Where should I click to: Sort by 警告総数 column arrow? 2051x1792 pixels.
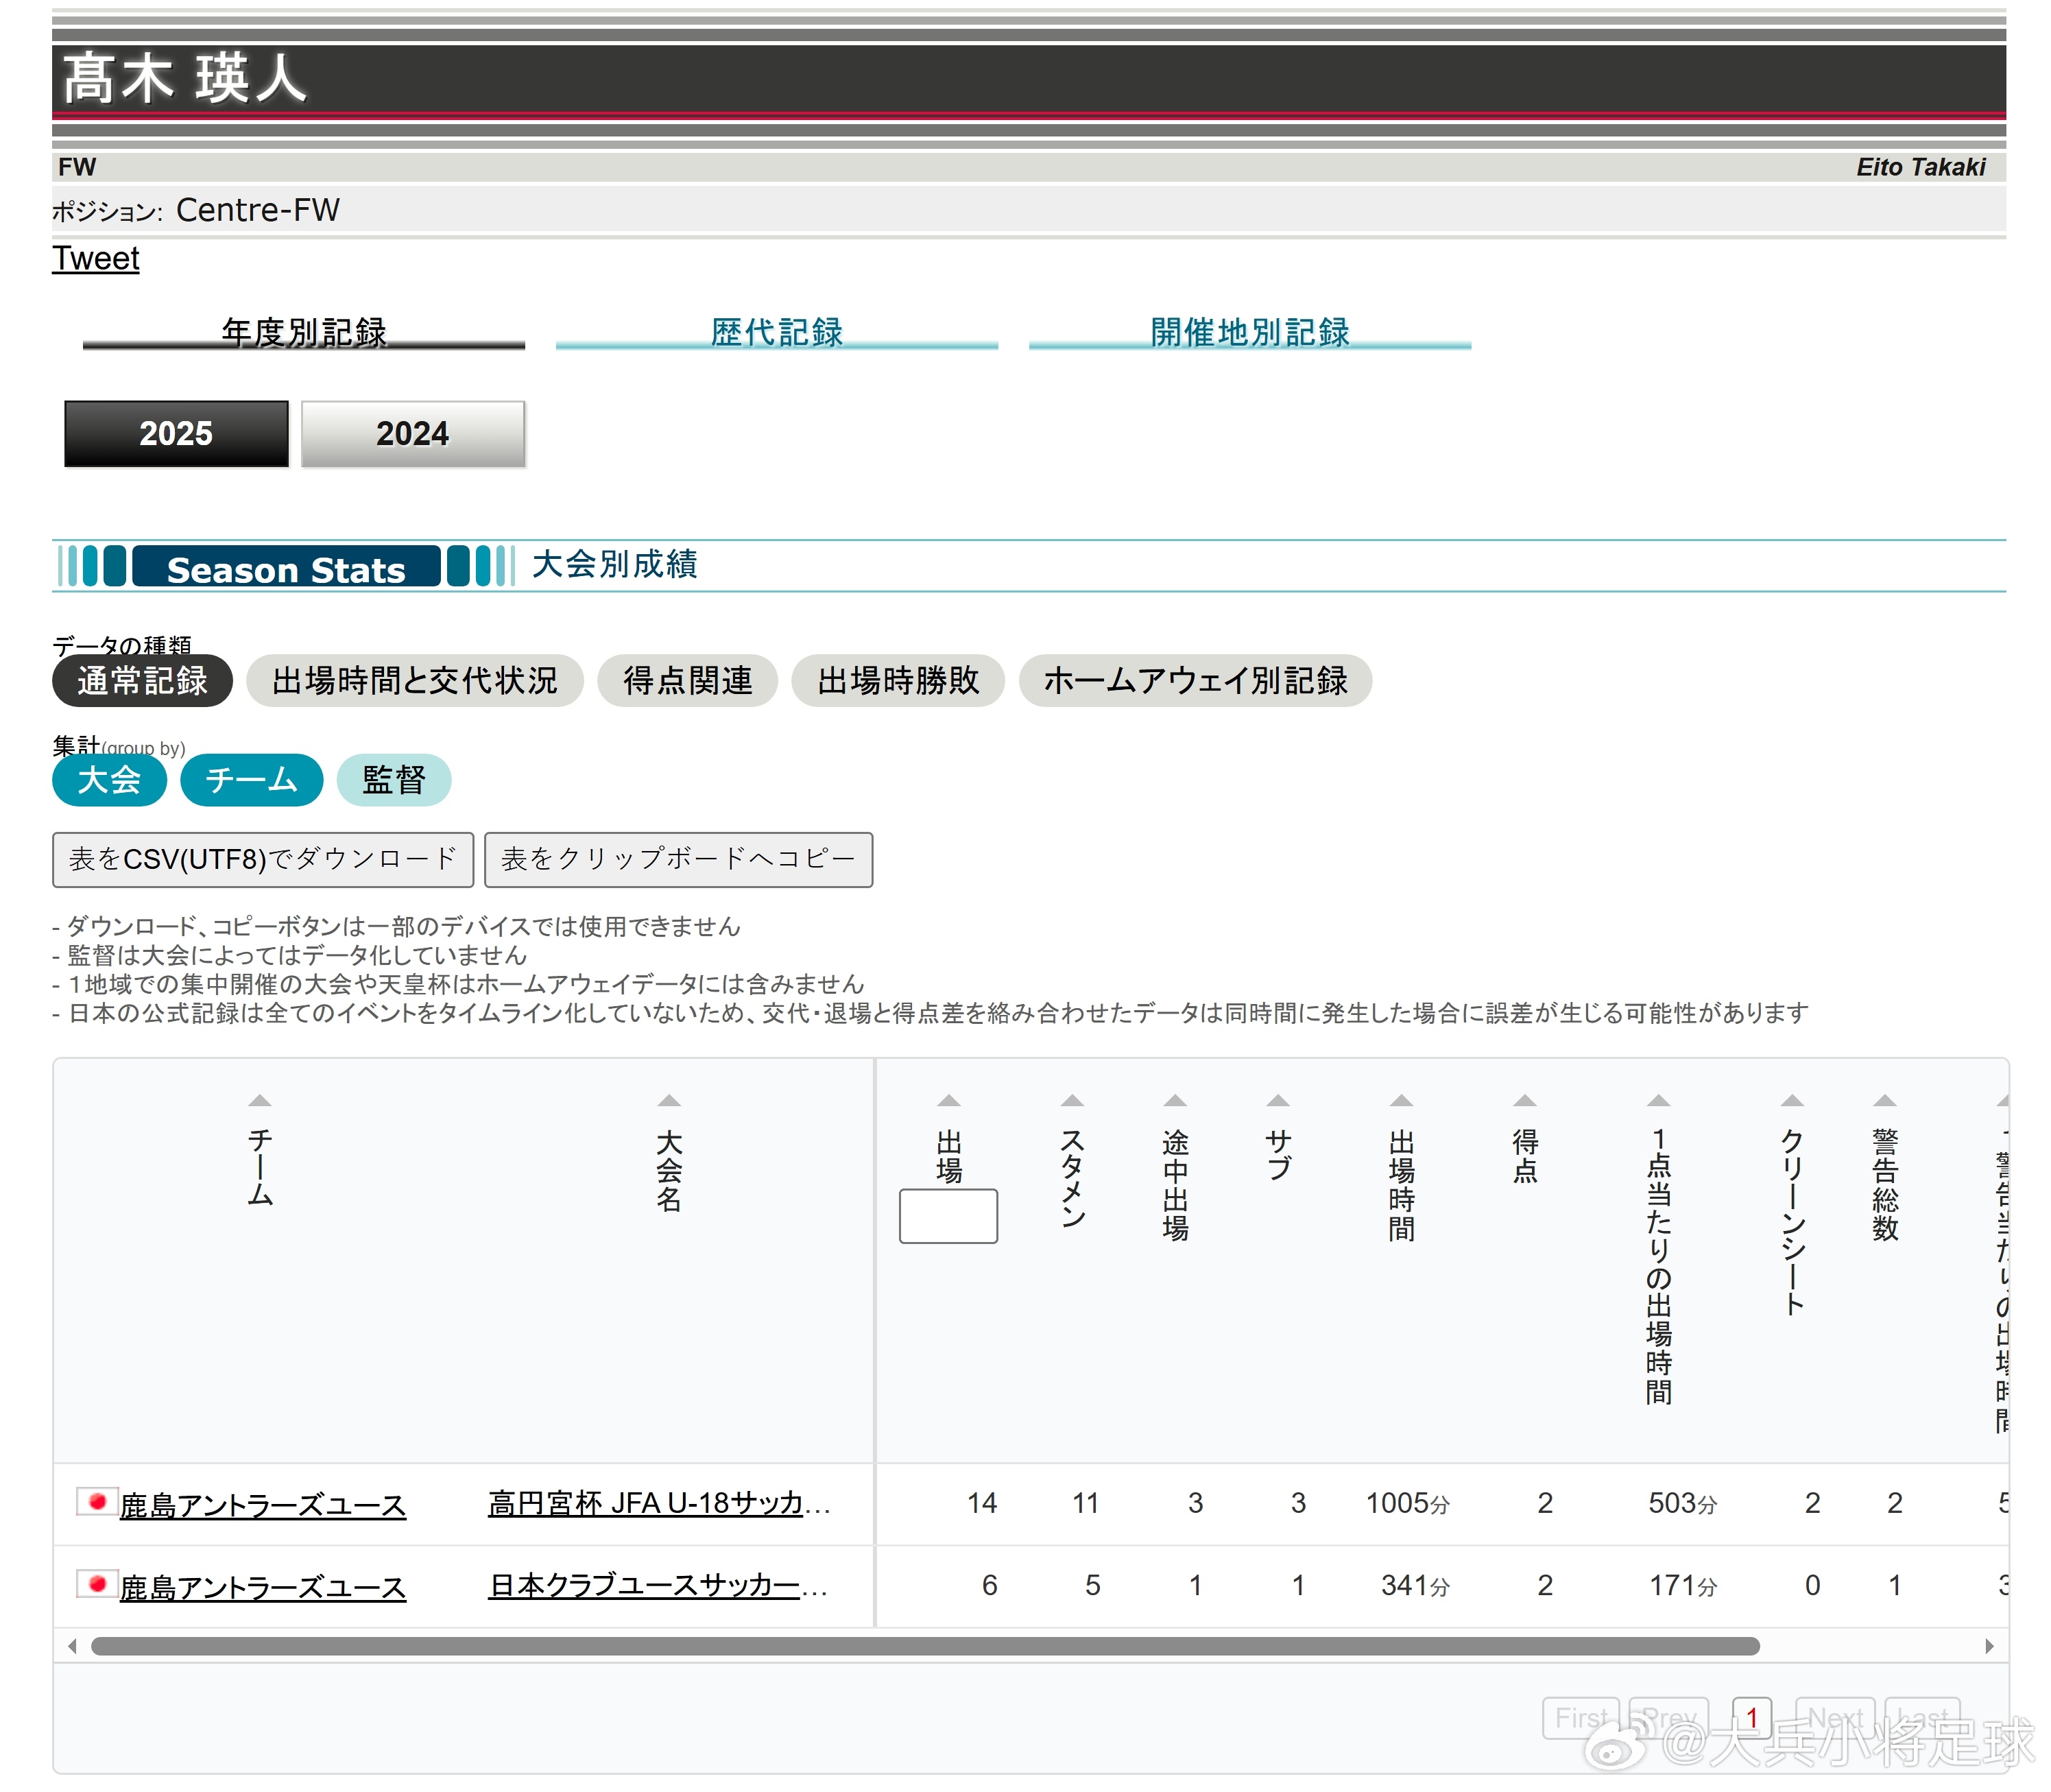(1884, 1100)
